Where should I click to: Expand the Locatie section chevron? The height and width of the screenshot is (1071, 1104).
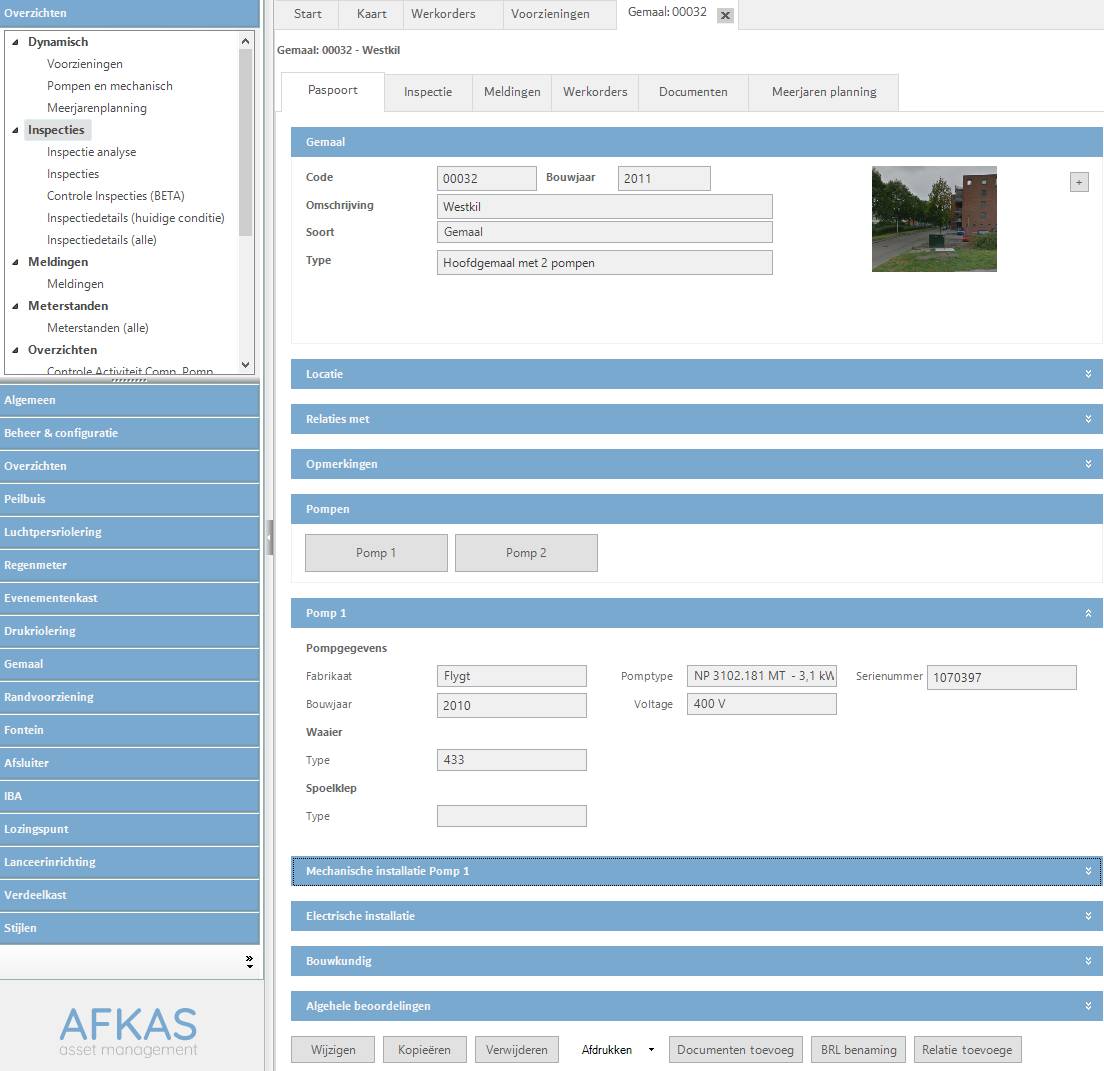click(1088, 374)
